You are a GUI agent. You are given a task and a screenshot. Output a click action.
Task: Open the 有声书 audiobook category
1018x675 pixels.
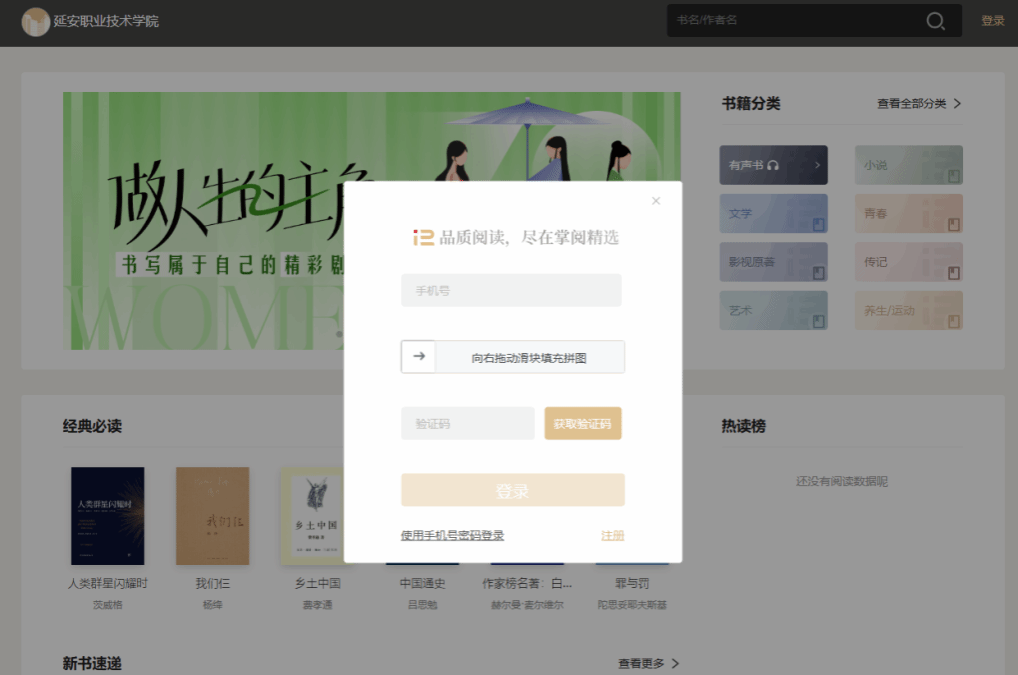773,165
